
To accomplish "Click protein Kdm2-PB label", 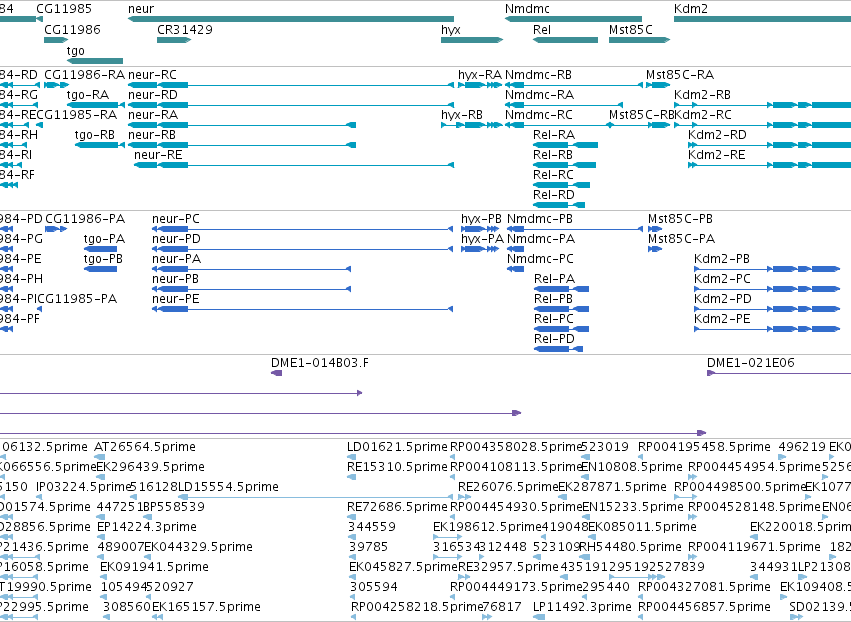I will point(722,259).
